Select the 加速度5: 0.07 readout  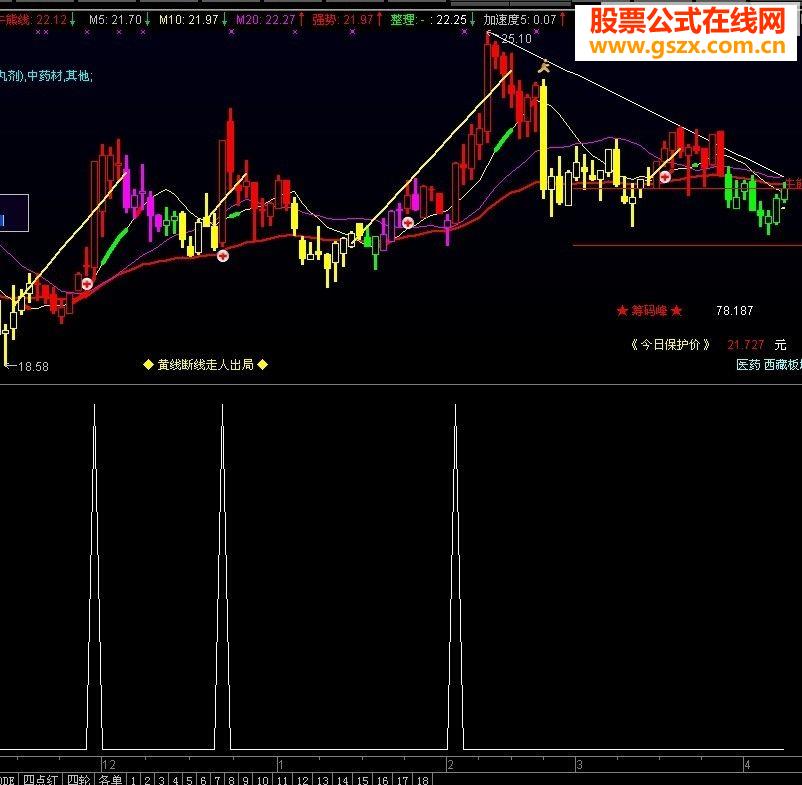pos(520,20)
